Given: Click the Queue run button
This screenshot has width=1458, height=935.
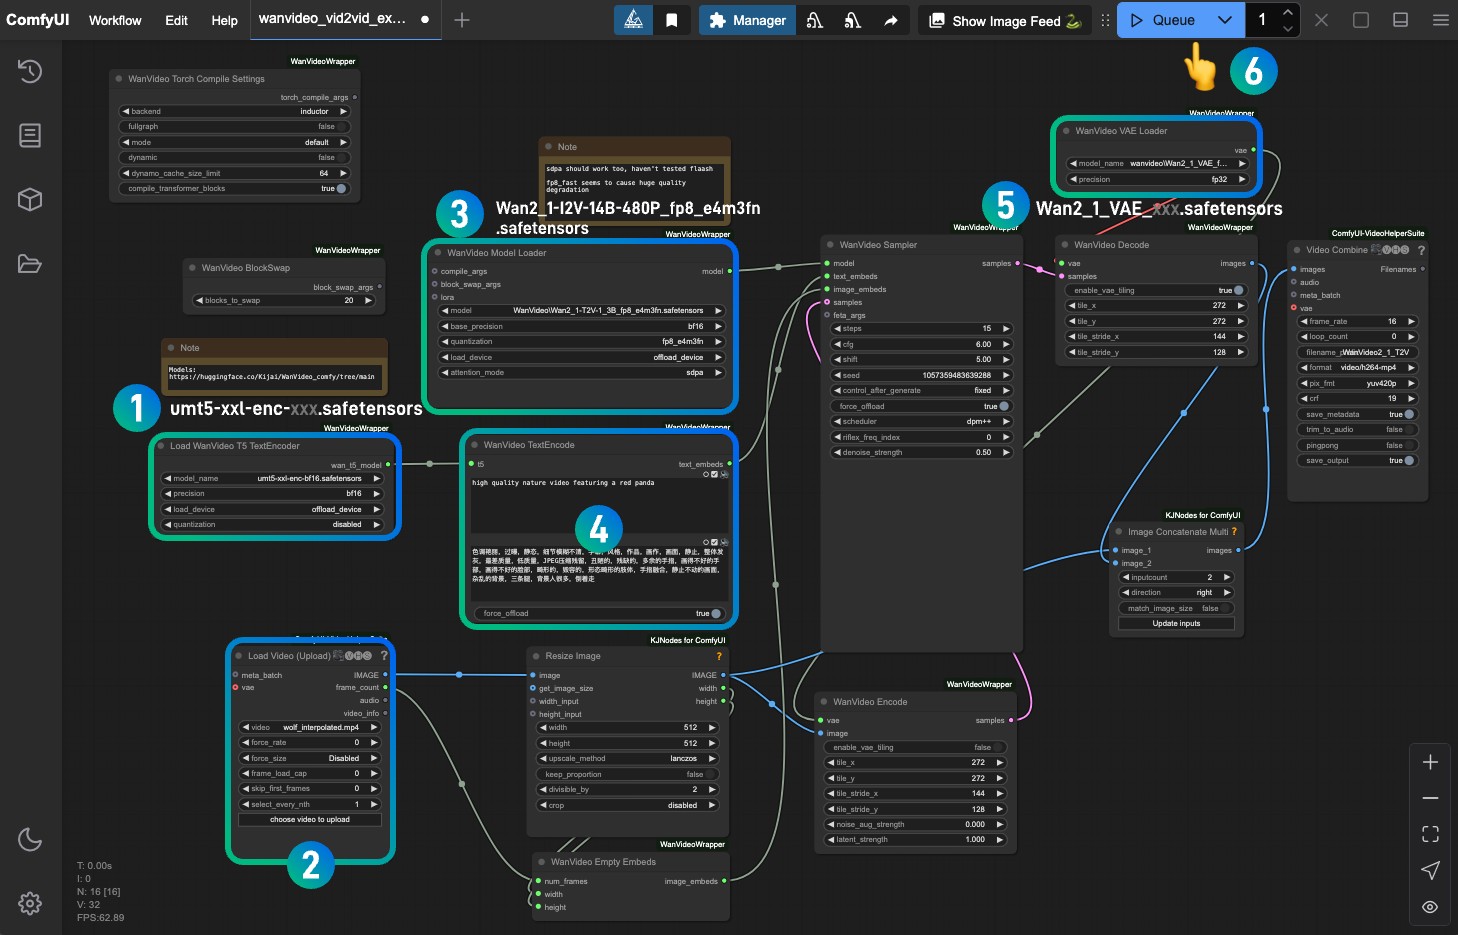Looking at the screenshot, I should [1162, 20].
